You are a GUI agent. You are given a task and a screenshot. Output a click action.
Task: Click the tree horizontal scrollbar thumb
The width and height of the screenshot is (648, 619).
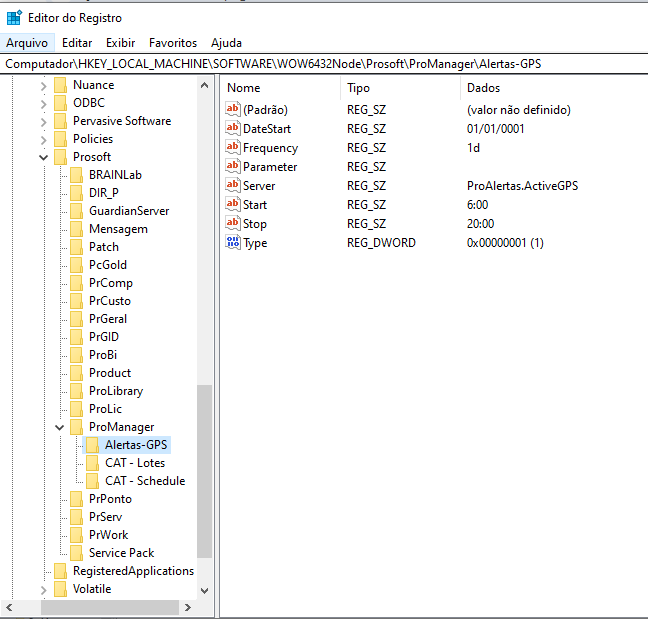[110, 607]
